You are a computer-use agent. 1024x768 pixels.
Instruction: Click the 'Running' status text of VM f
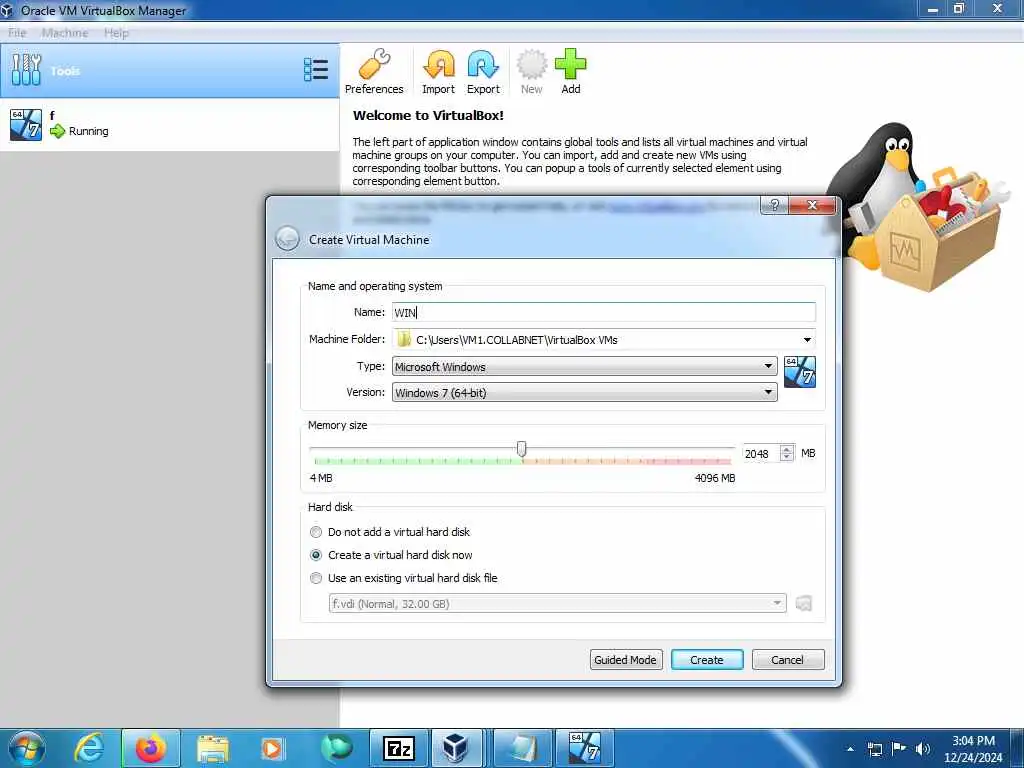89,131
